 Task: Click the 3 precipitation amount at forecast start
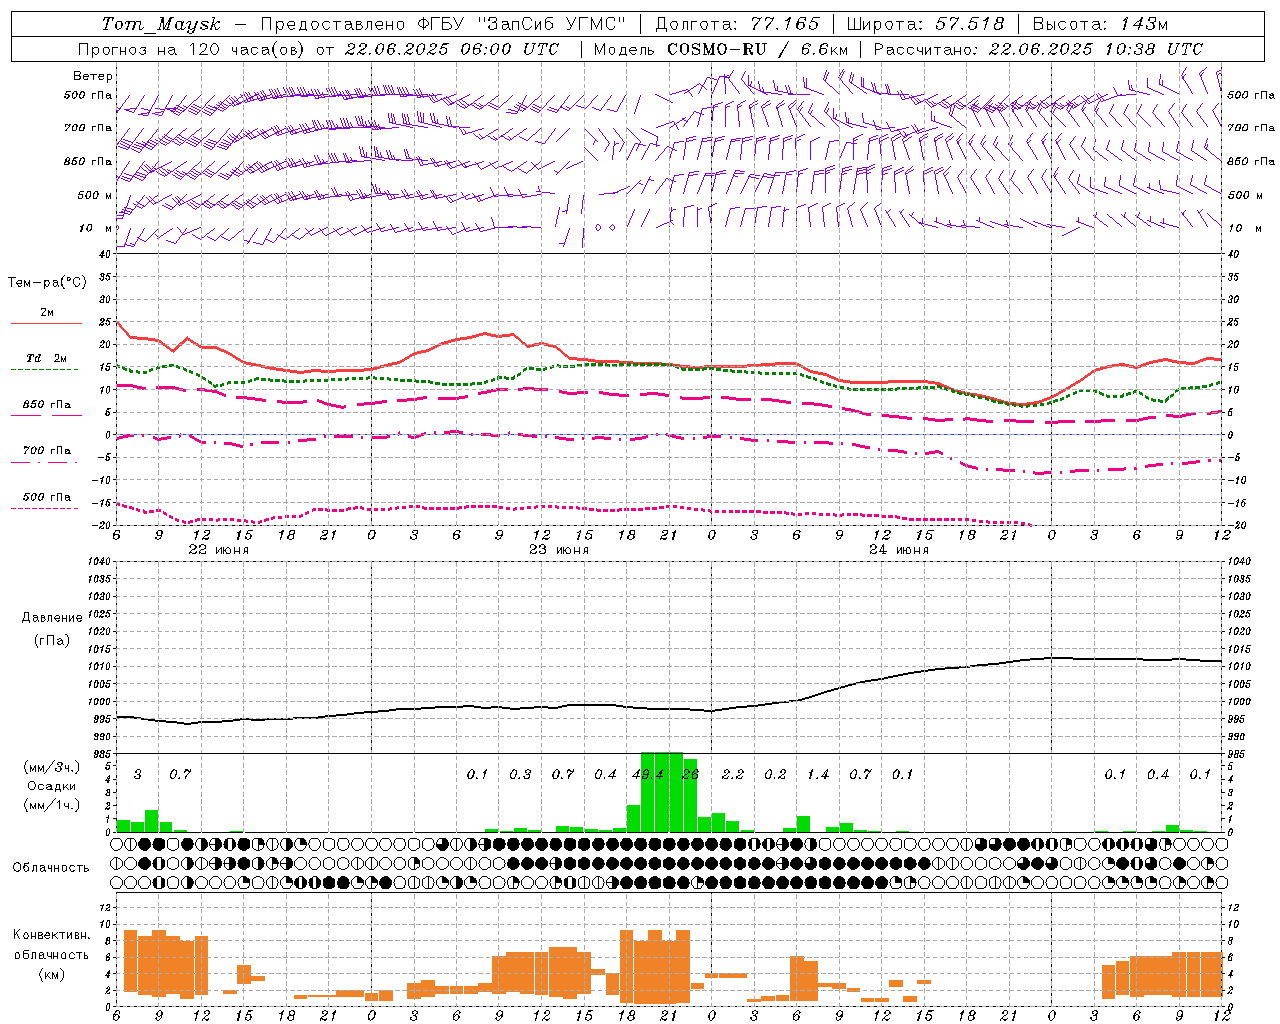(x=138, y=774)
